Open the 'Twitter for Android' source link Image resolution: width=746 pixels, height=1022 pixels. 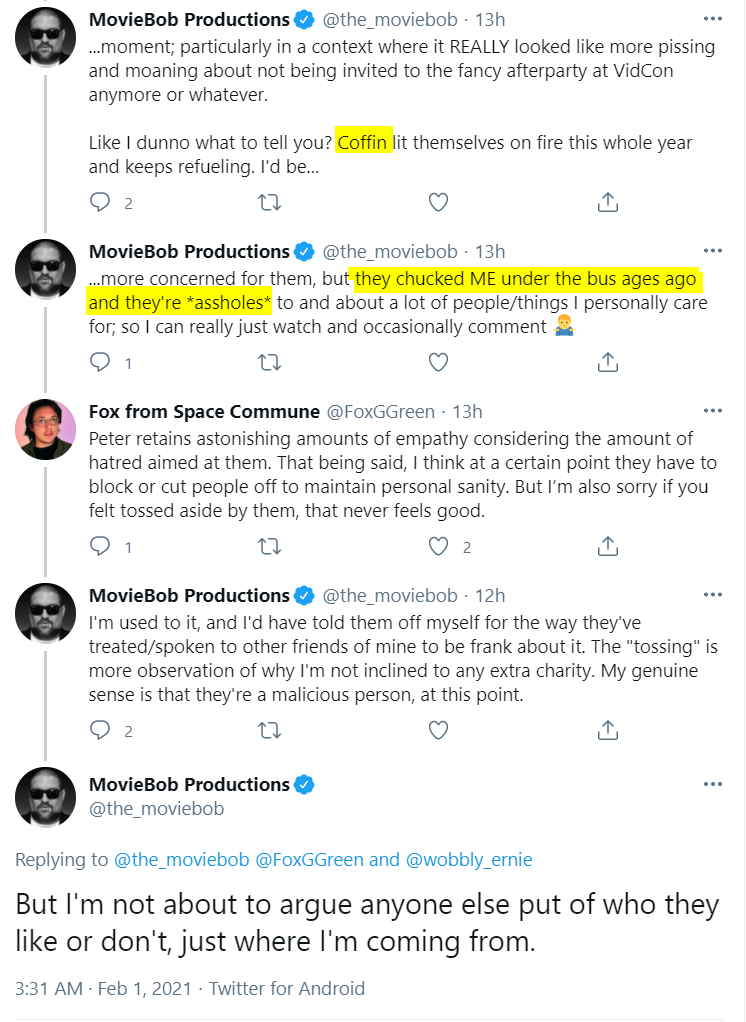287,988
